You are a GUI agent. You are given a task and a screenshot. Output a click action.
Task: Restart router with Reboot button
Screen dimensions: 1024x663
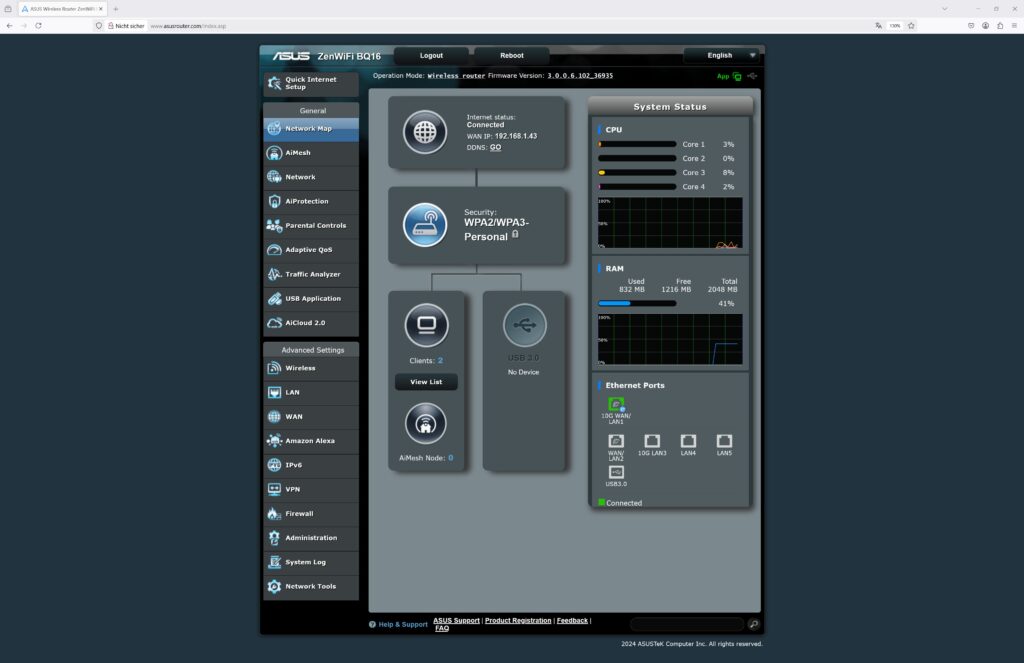511,56
